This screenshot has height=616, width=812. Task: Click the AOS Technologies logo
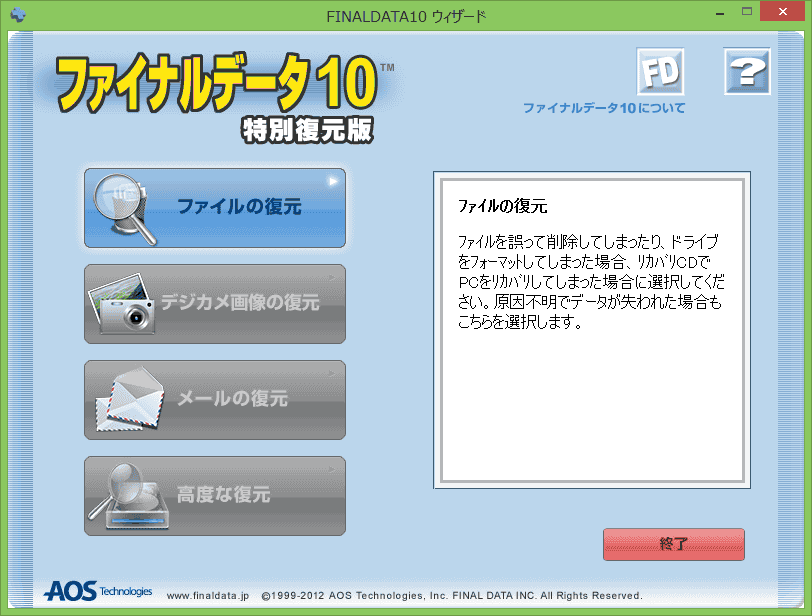point(98,591)
